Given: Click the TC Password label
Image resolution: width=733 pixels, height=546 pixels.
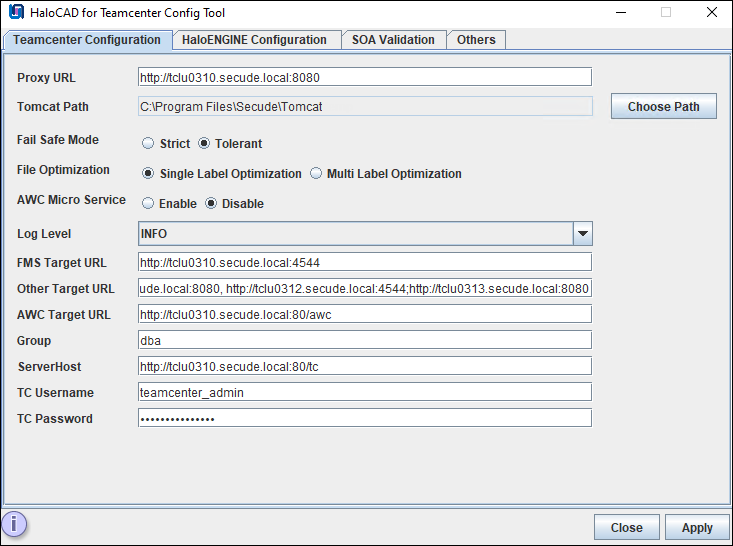Looking at the screenshot, I should [55, 418].
